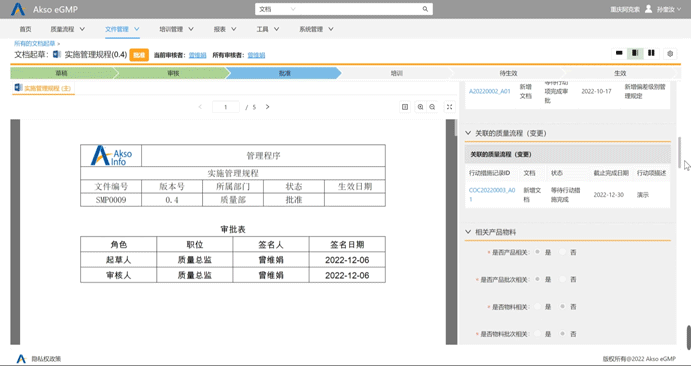The width and height of the screenshot is (691, 366).
Task: Click the orange 批准 status button
Action: coord(139,55)
